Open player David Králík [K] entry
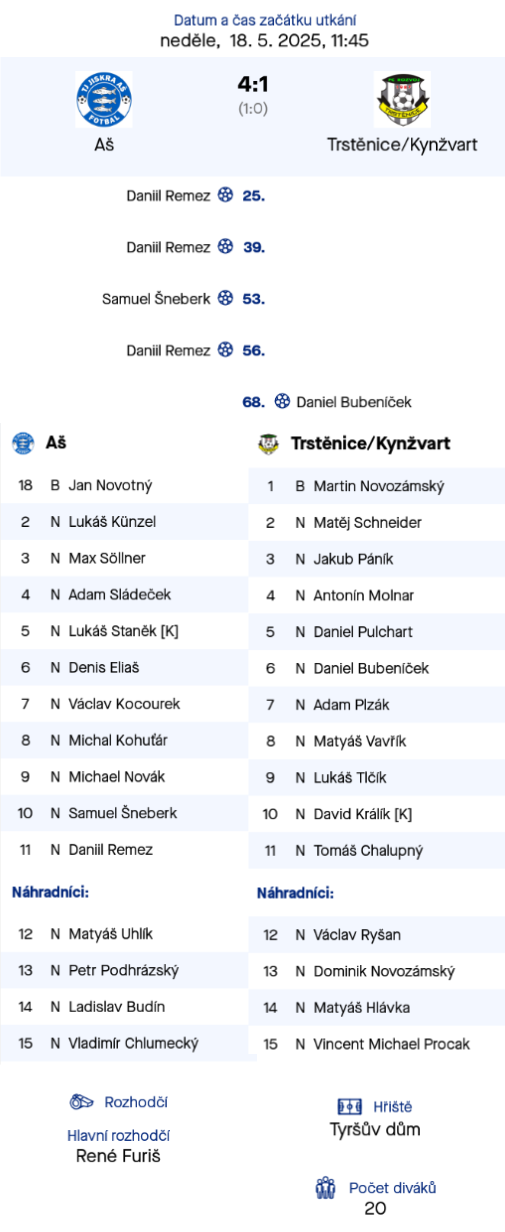 point(377,814)
